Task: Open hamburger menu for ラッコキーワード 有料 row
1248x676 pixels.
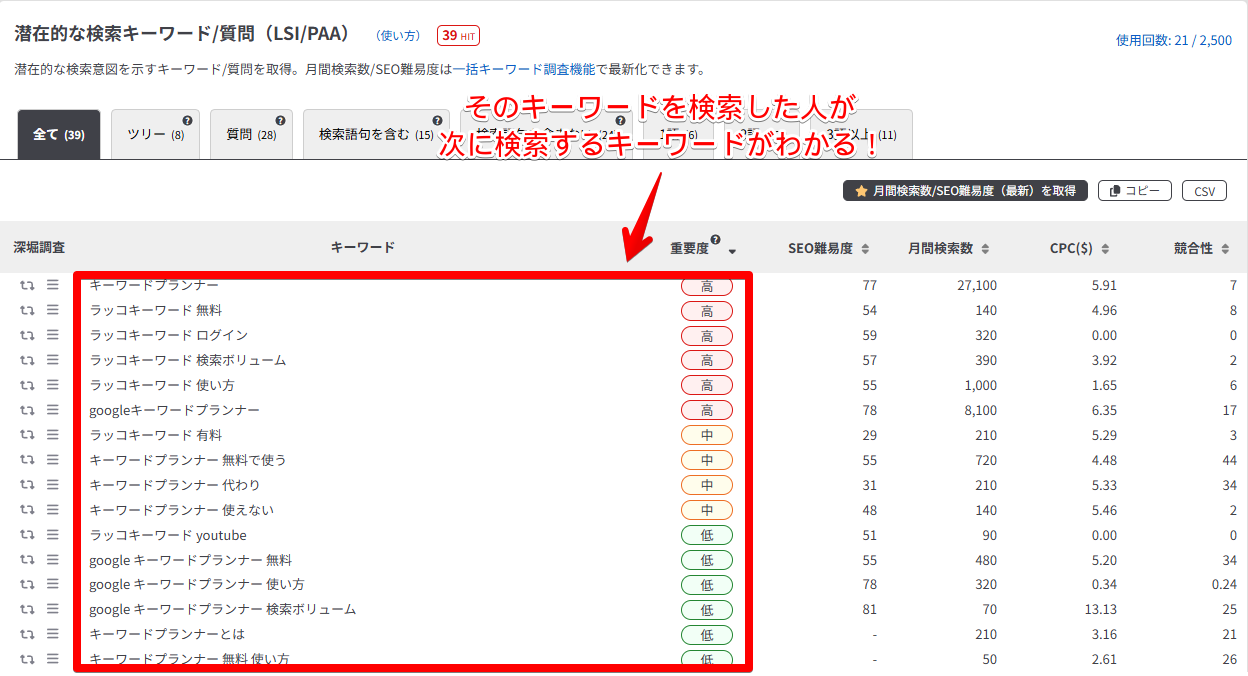Action: 53,435
